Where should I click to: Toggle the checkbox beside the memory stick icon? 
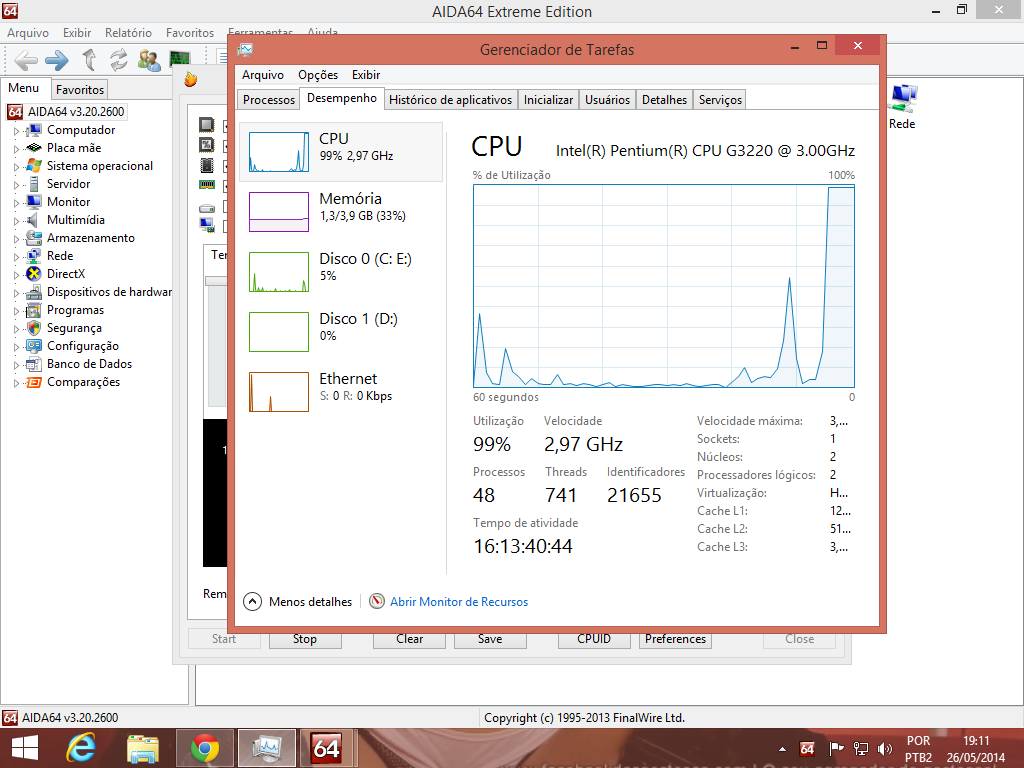226,186
